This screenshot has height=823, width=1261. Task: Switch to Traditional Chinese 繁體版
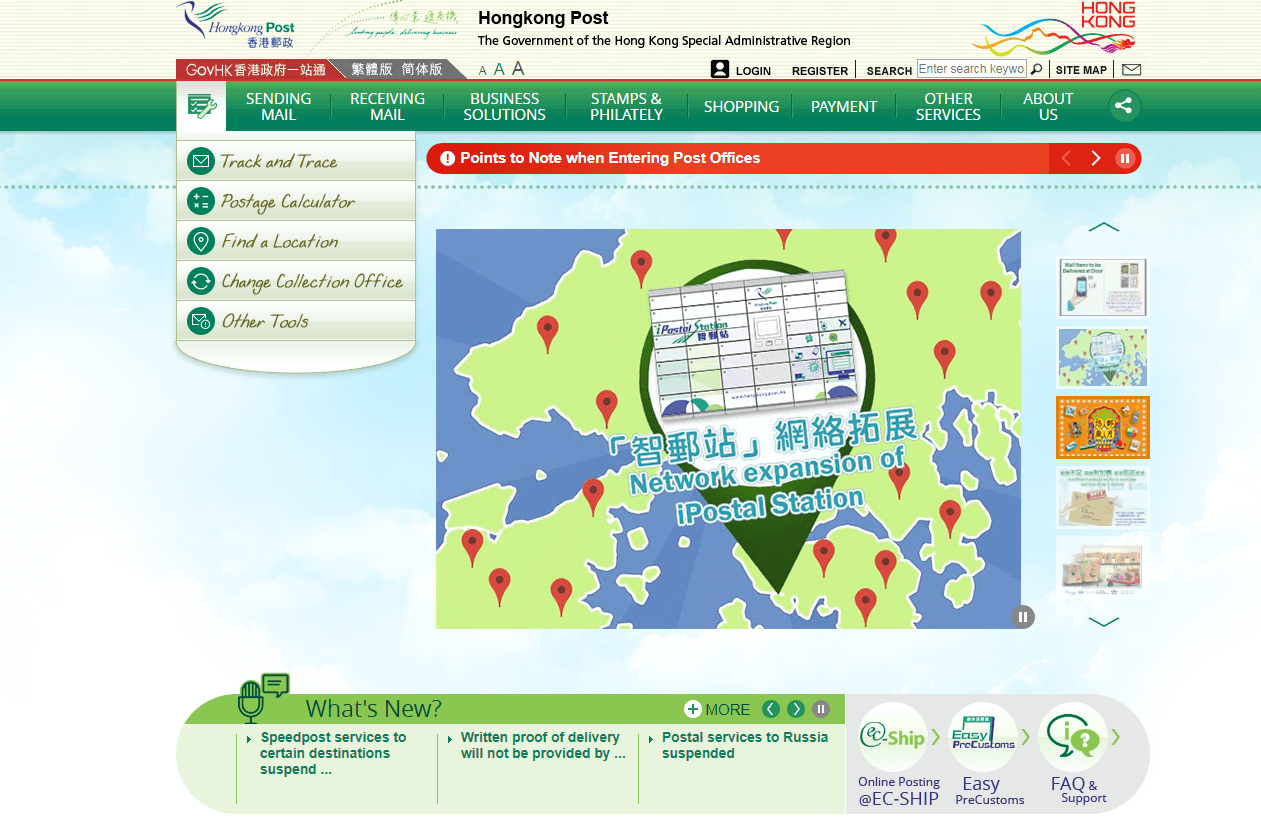(372, 70)
